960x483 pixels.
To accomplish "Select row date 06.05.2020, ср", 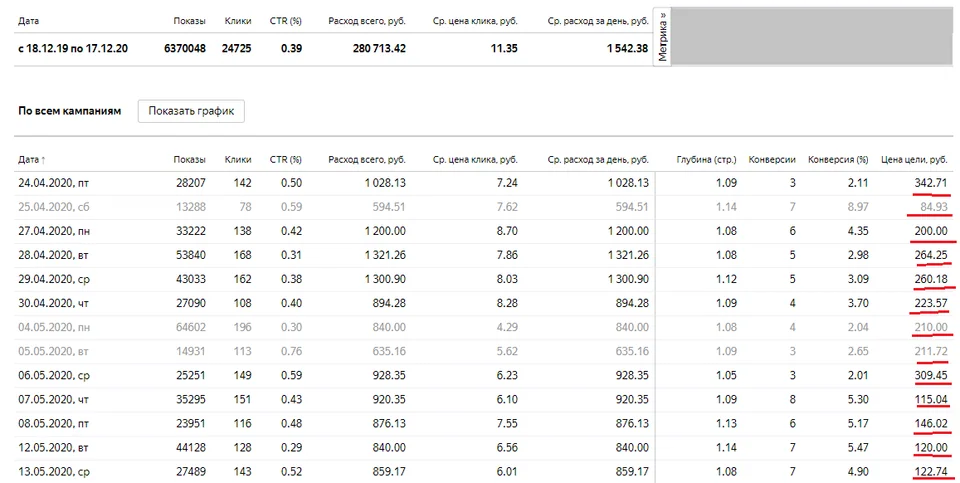I will pos(53,375).
